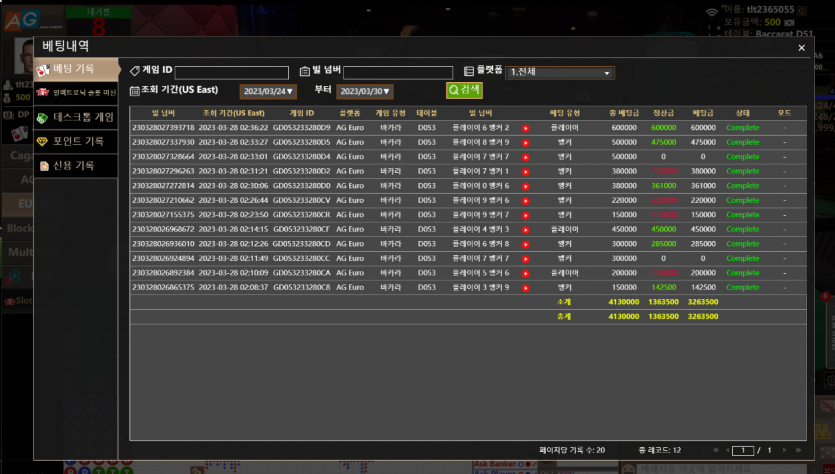Click the wifi signal icon in background header
Screen dimensions: 835x474
point(712,12)
